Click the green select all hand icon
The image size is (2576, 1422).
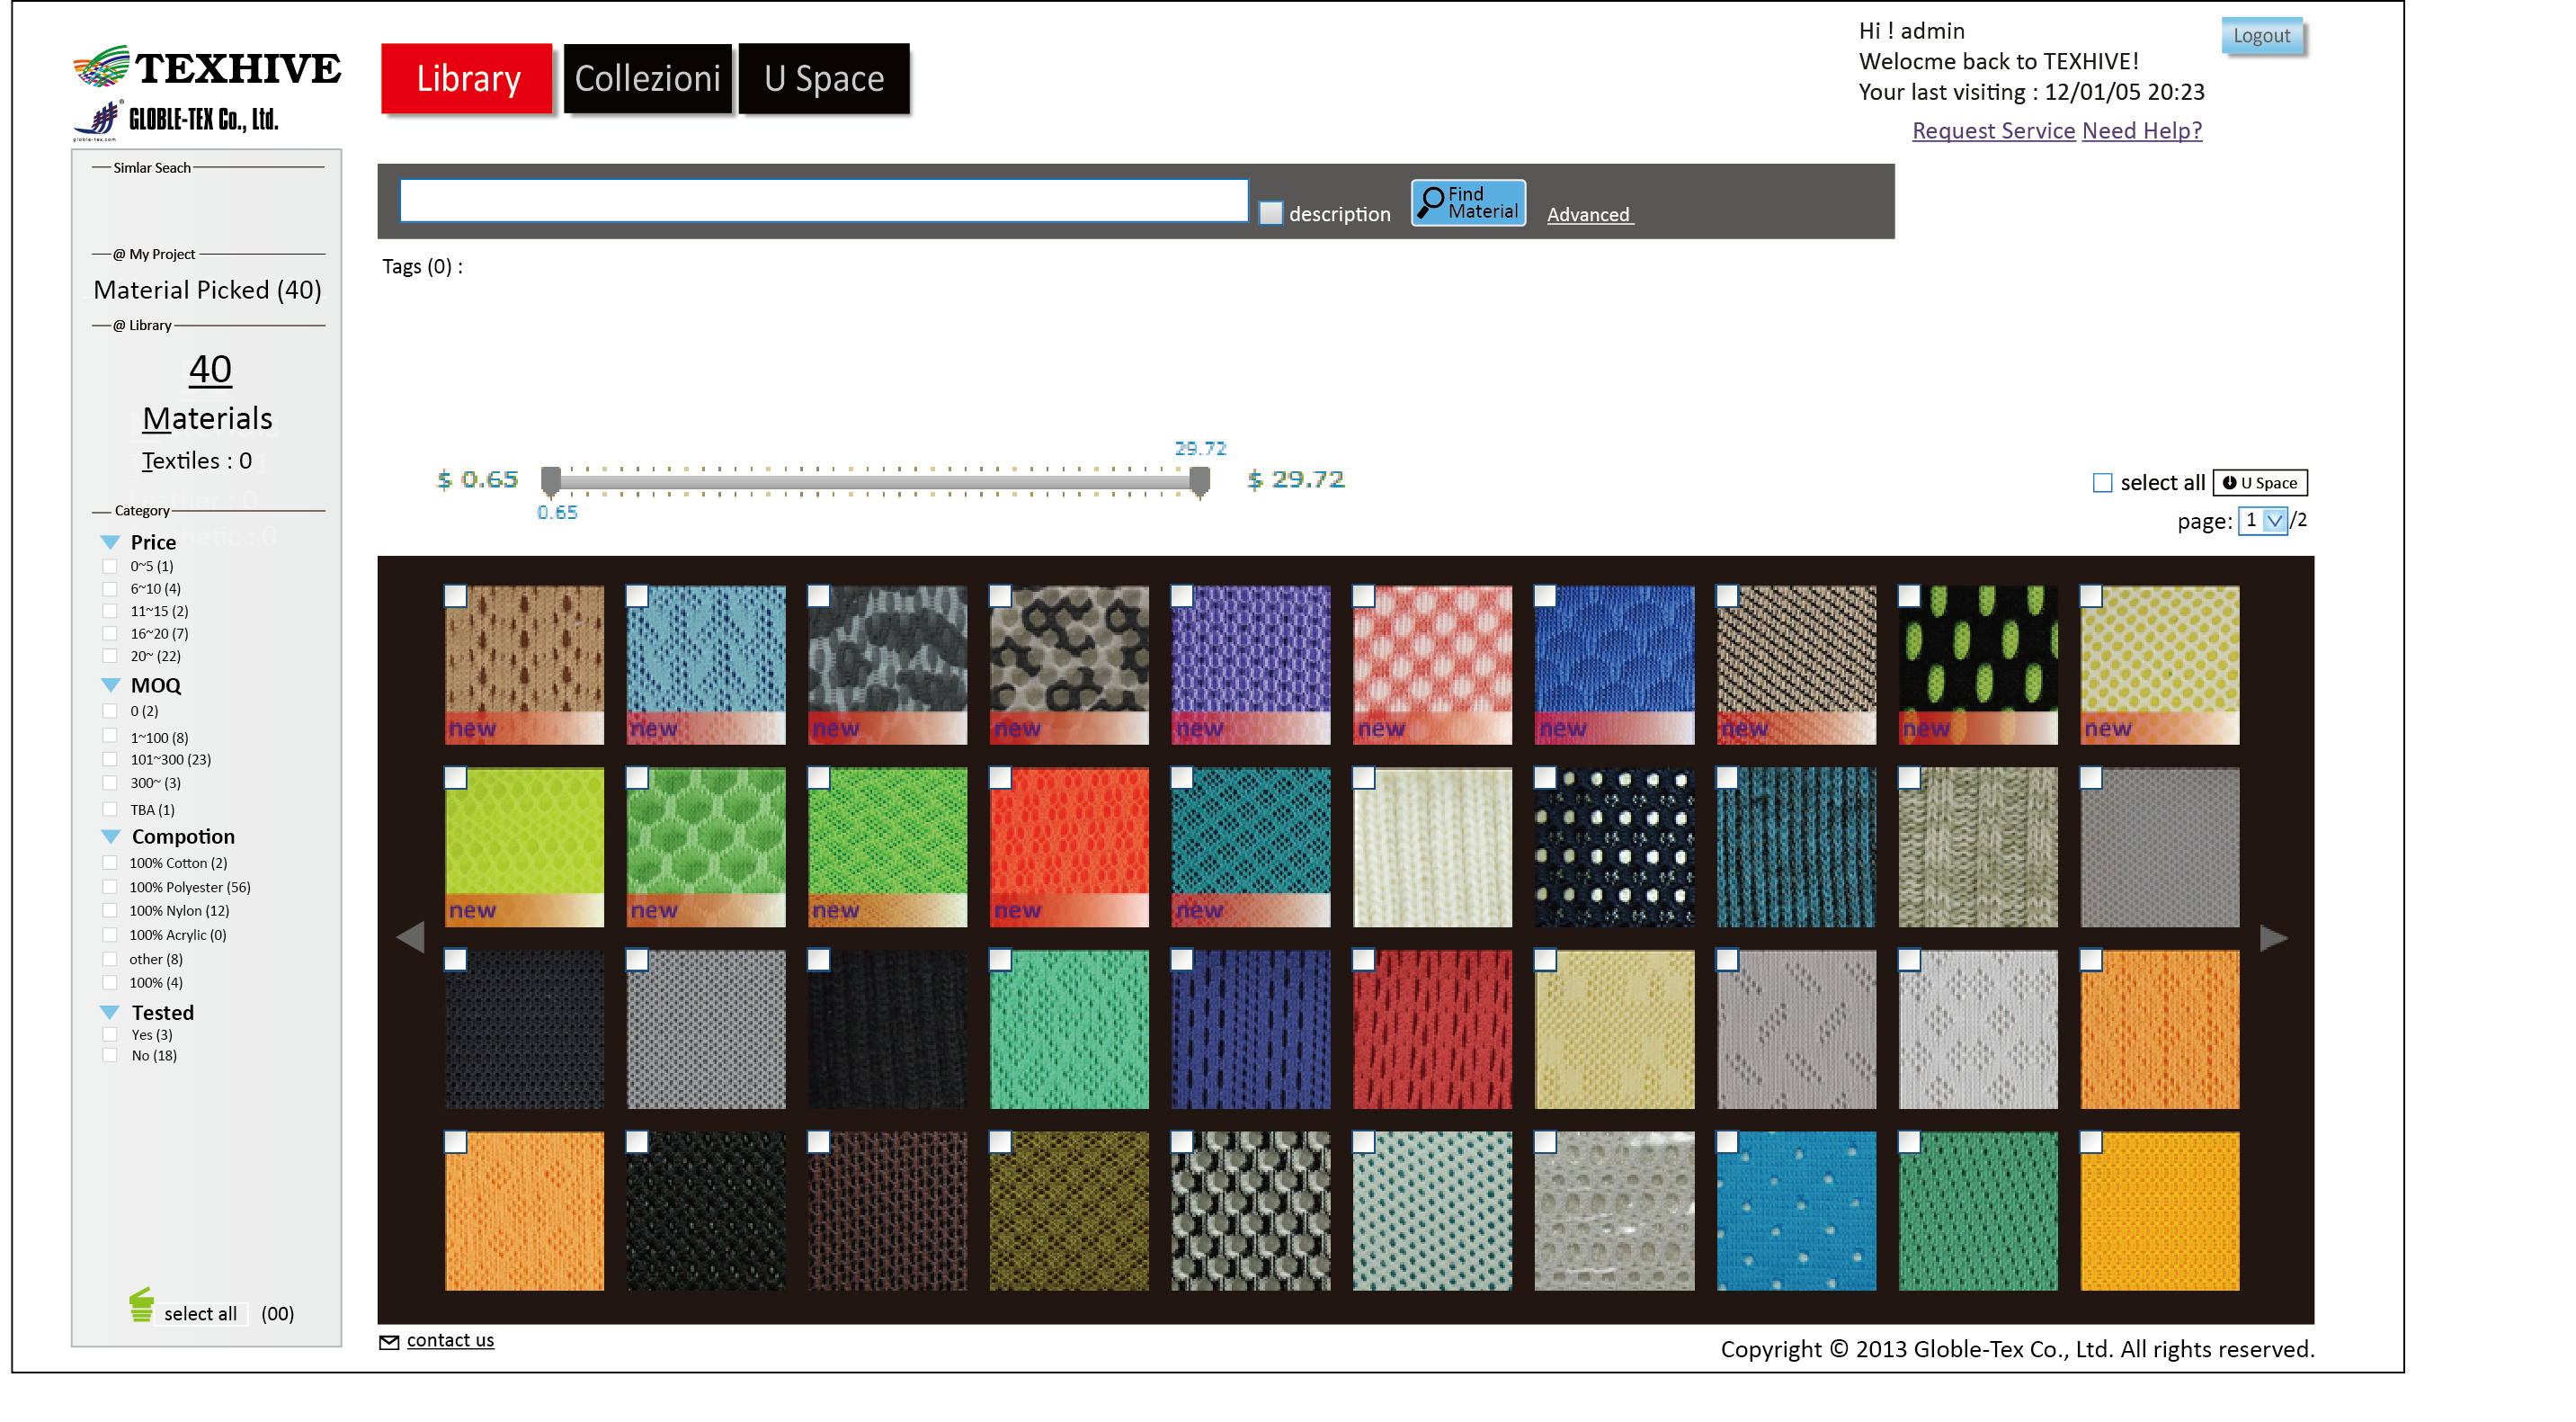[x=141, y=1305]
